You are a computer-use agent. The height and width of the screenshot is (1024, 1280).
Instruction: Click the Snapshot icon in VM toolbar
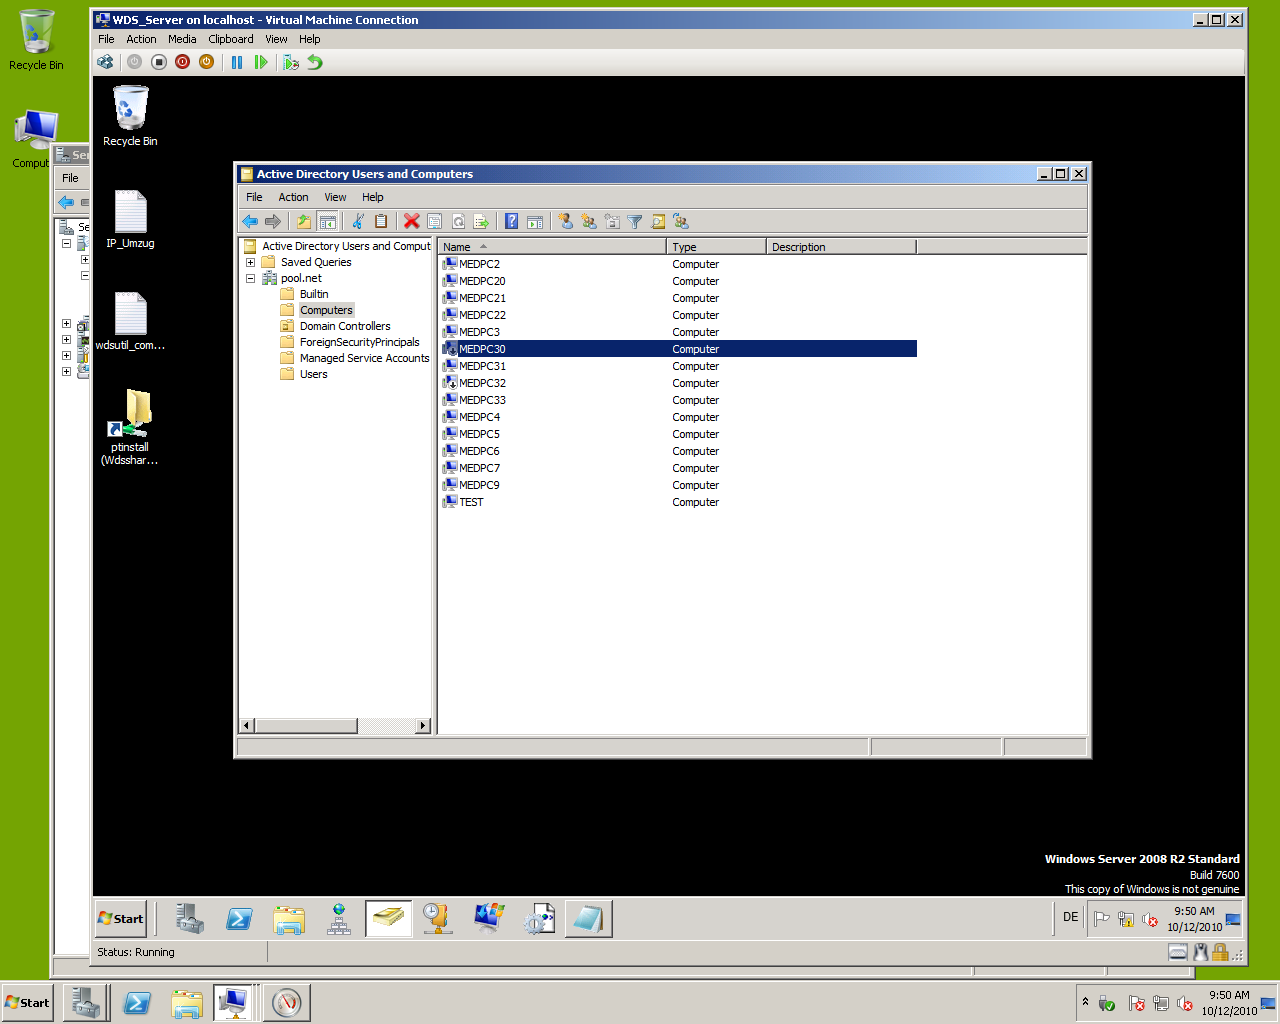click(x=291, y=62)
